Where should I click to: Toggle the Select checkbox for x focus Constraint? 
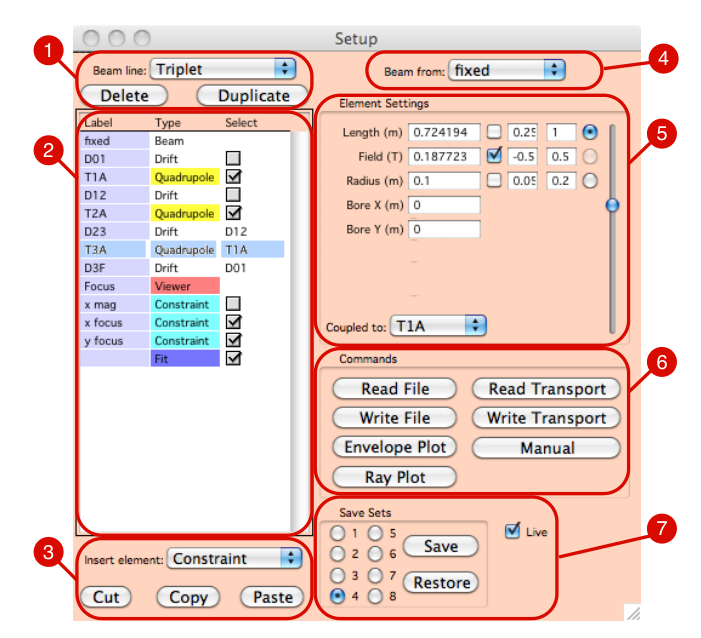[233, 322]
